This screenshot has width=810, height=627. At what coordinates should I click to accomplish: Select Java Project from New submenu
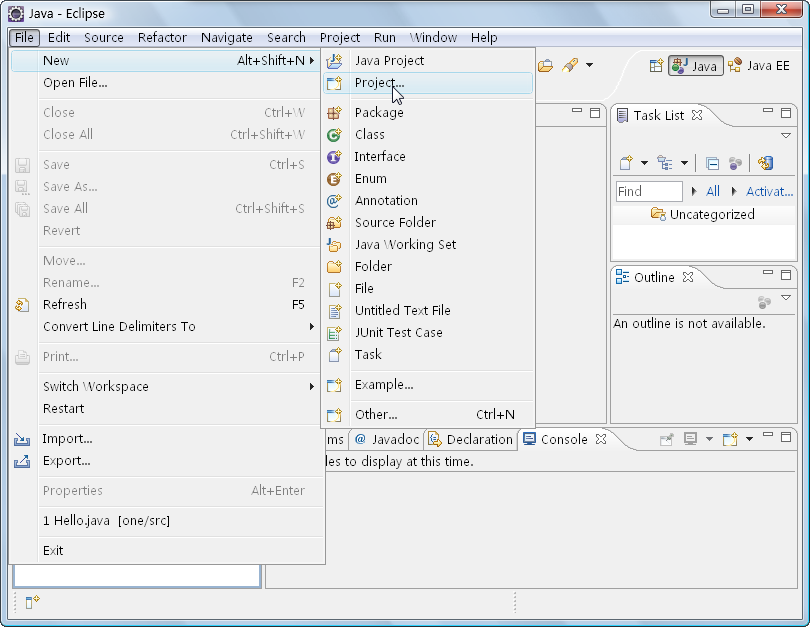389,60
